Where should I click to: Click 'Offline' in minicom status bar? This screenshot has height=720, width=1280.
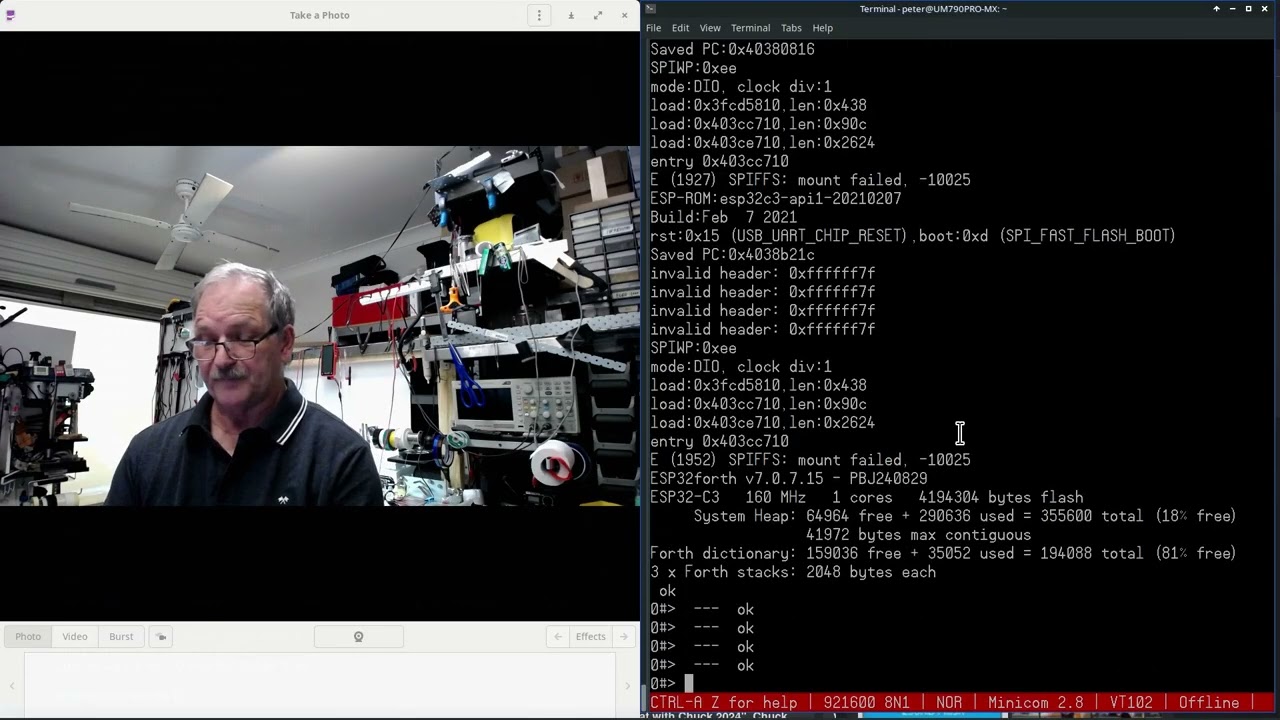pyautogui.click(x=1209, y=703)
